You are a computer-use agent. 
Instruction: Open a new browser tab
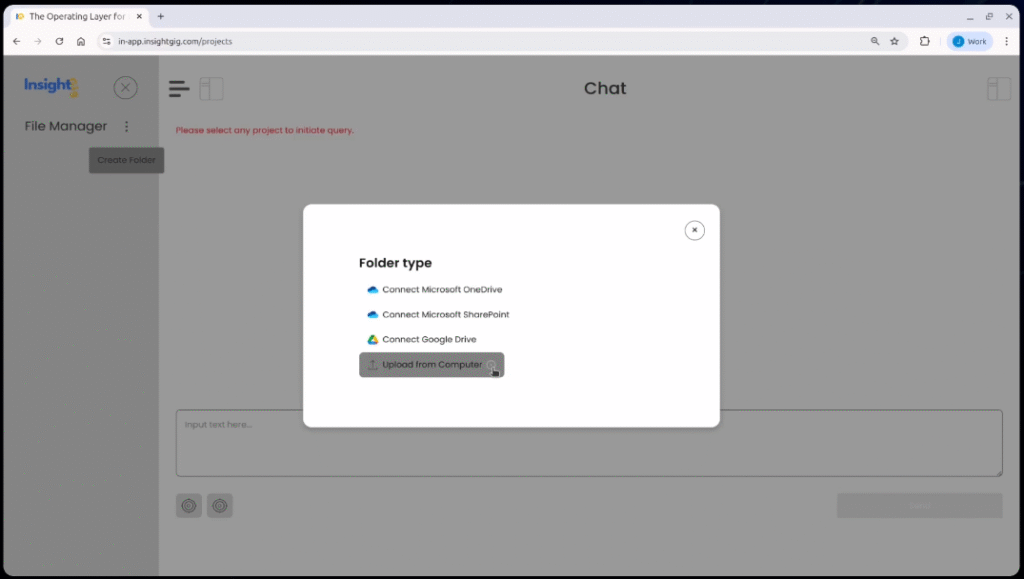click(161, 16)
